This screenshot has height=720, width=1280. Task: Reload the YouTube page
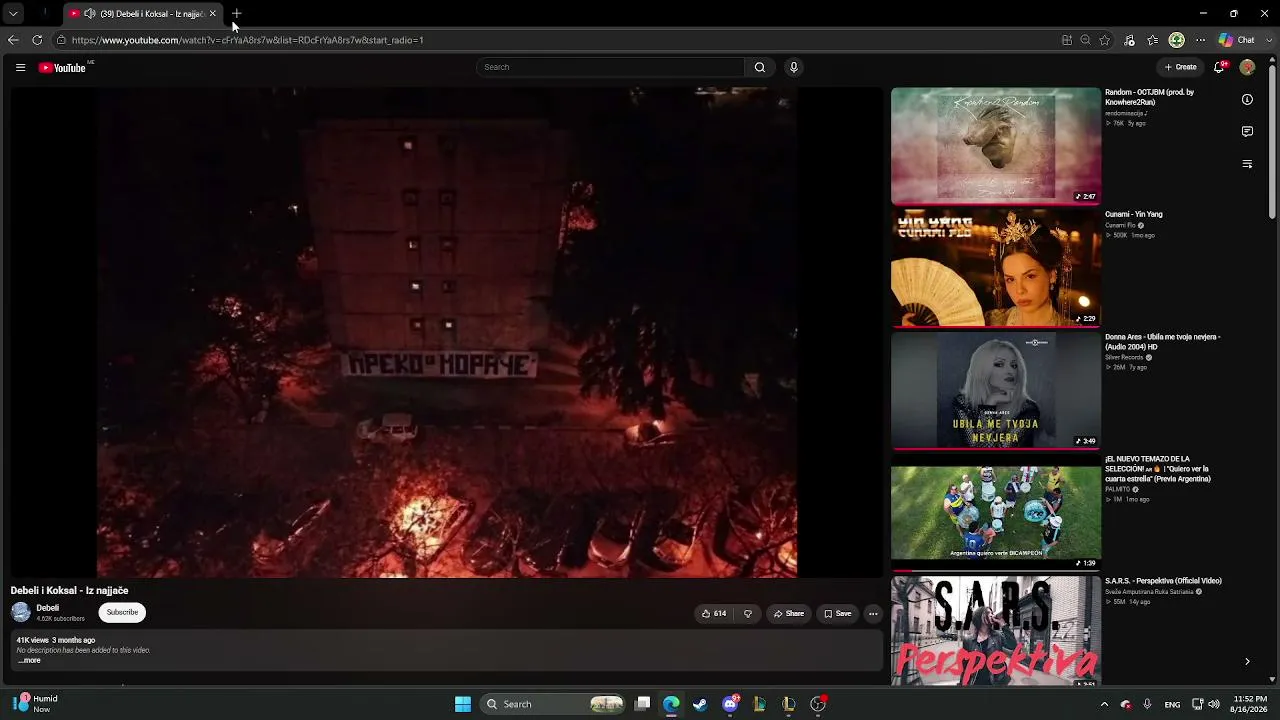point(37,40)
